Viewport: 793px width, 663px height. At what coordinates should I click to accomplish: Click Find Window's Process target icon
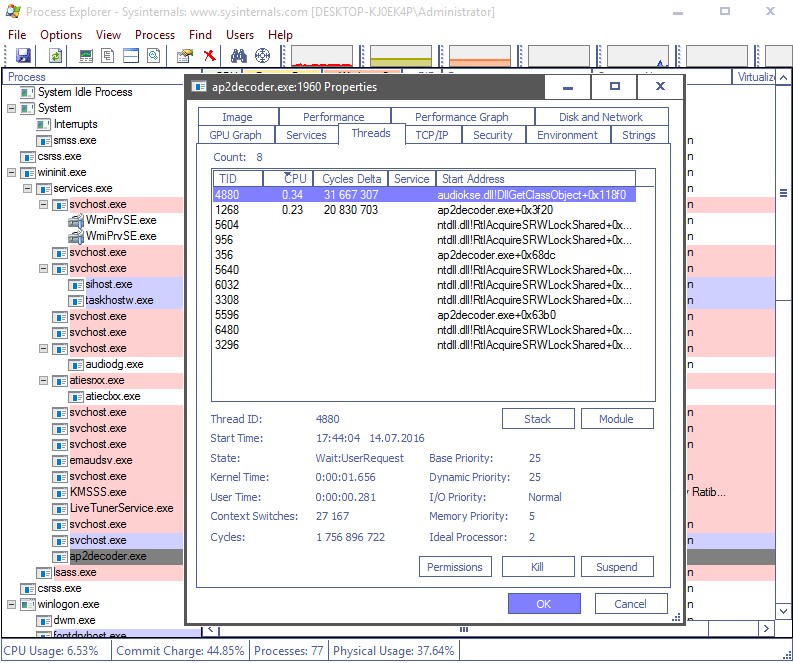(262, 55)
